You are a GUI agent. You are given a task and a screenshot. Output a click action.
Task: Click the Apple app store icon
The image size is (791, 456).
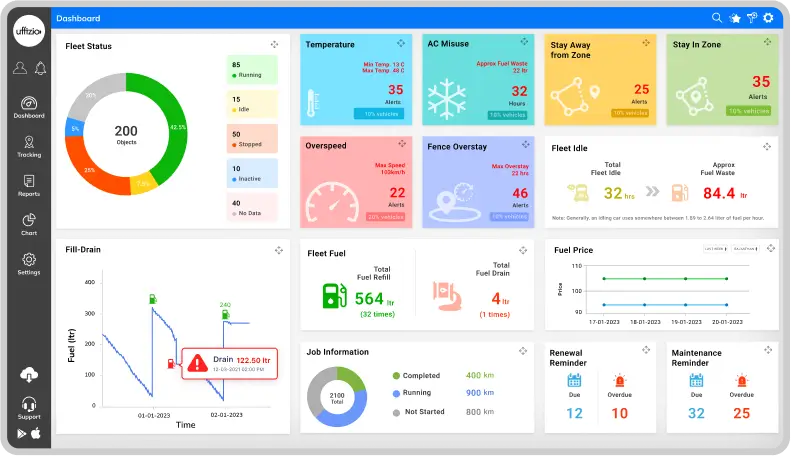[x=37, y=433]
